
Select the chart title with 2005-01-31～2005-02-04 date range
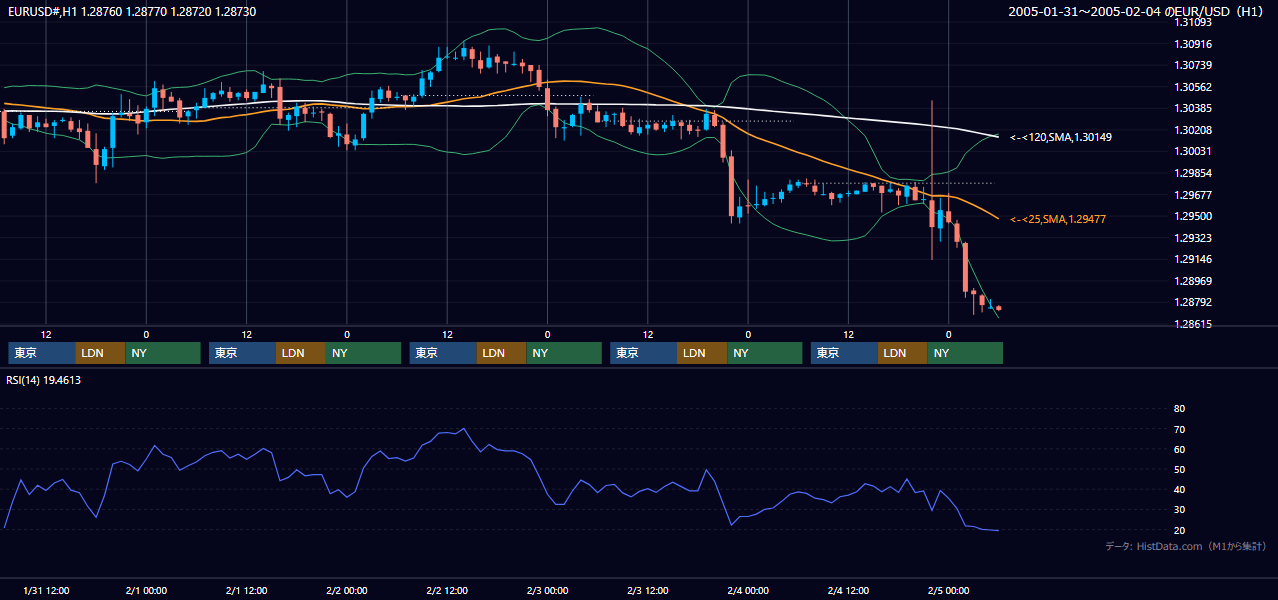[x=1137, y=11]
